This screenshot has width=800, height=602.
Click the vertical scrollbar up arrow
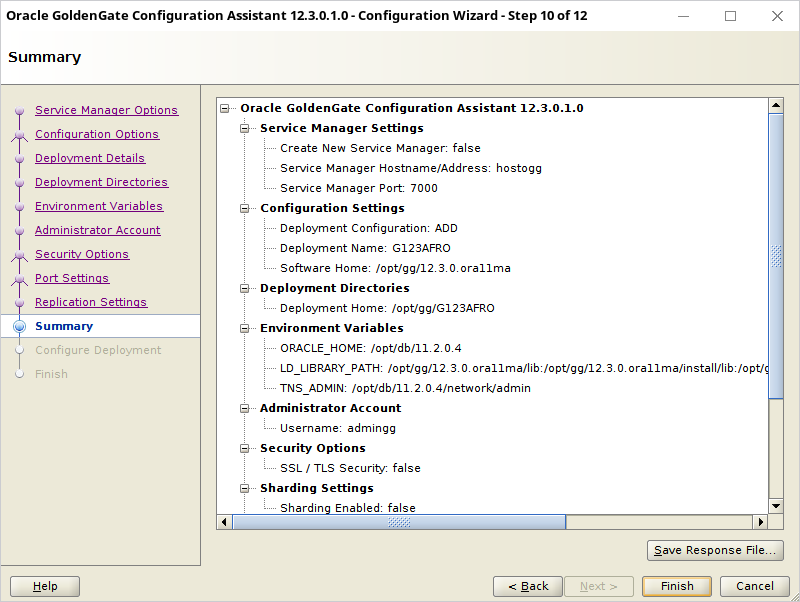[776, 106]
